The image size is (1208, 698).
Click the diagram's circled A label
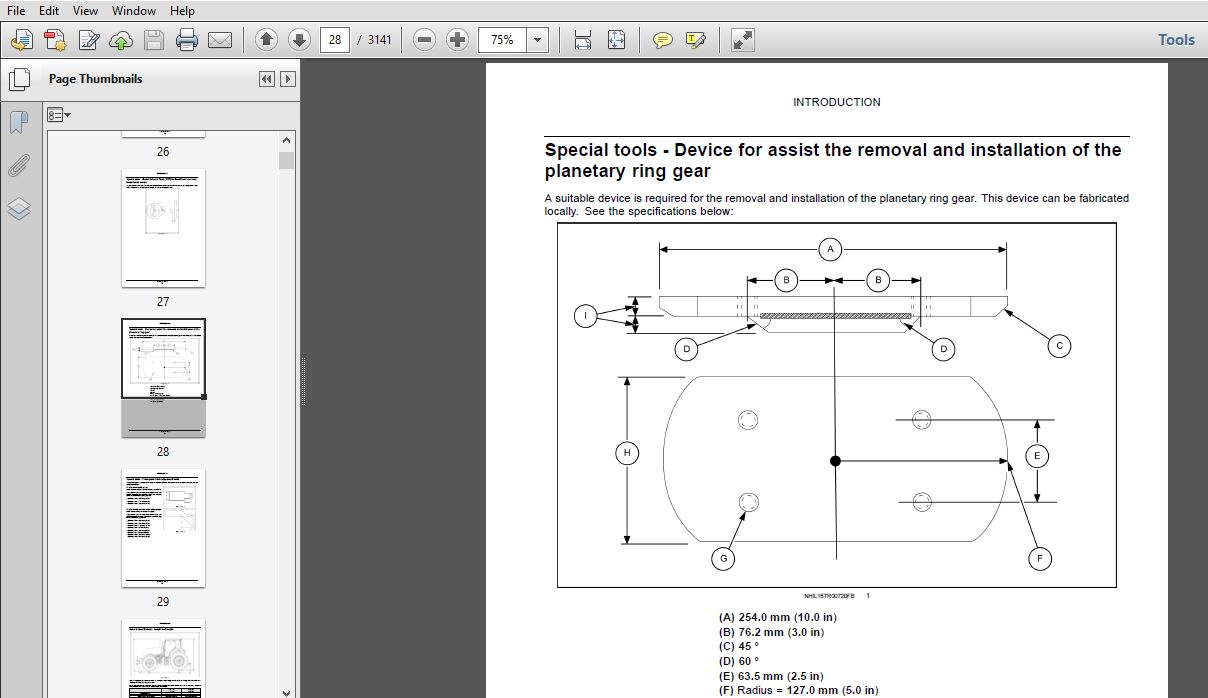tap(830, 249)
